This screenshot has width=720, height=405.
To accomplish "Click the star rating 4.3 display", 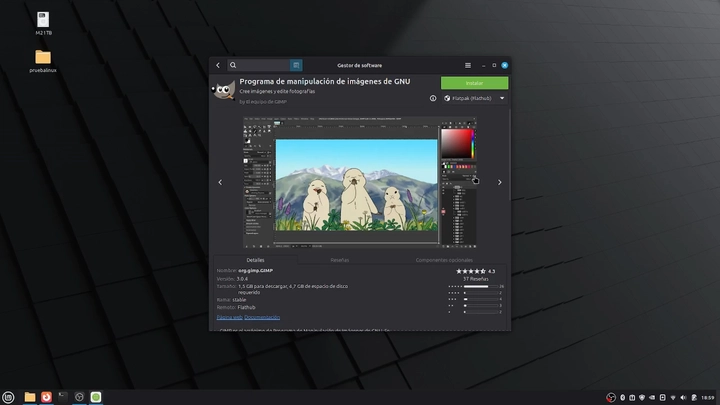I will [x=475, y=271].
